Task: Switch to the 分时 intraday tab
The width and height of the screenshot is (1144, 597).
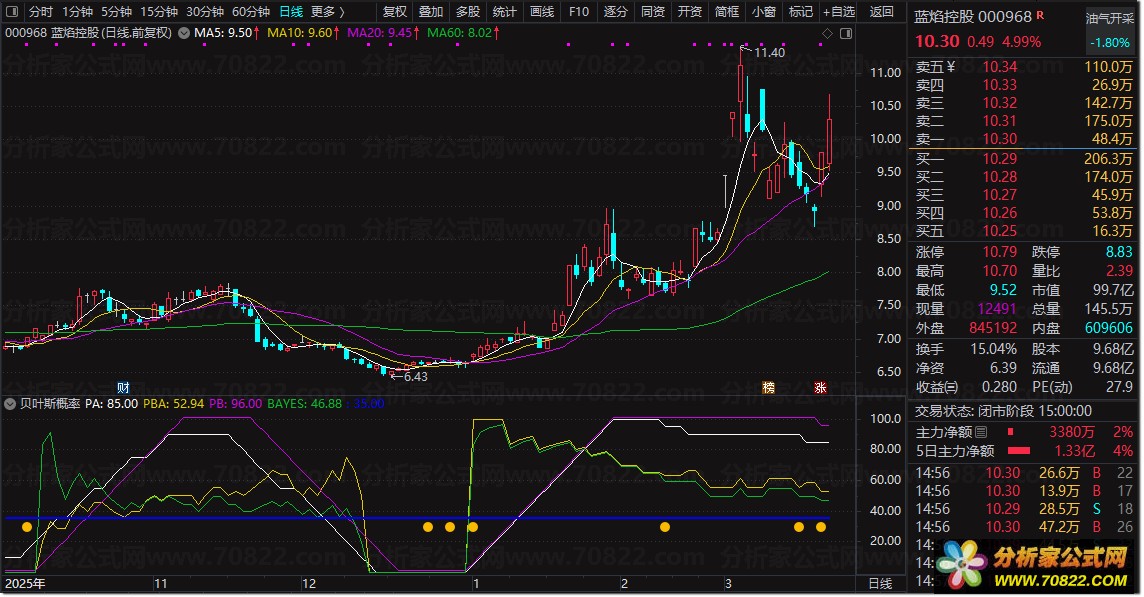Action: (x=40, y=12)
